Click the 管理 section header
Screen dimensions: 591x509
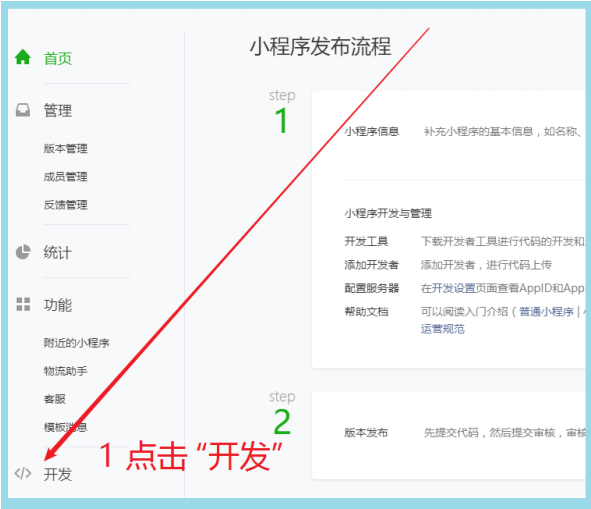pyautogui.click(x=58, y=110)
